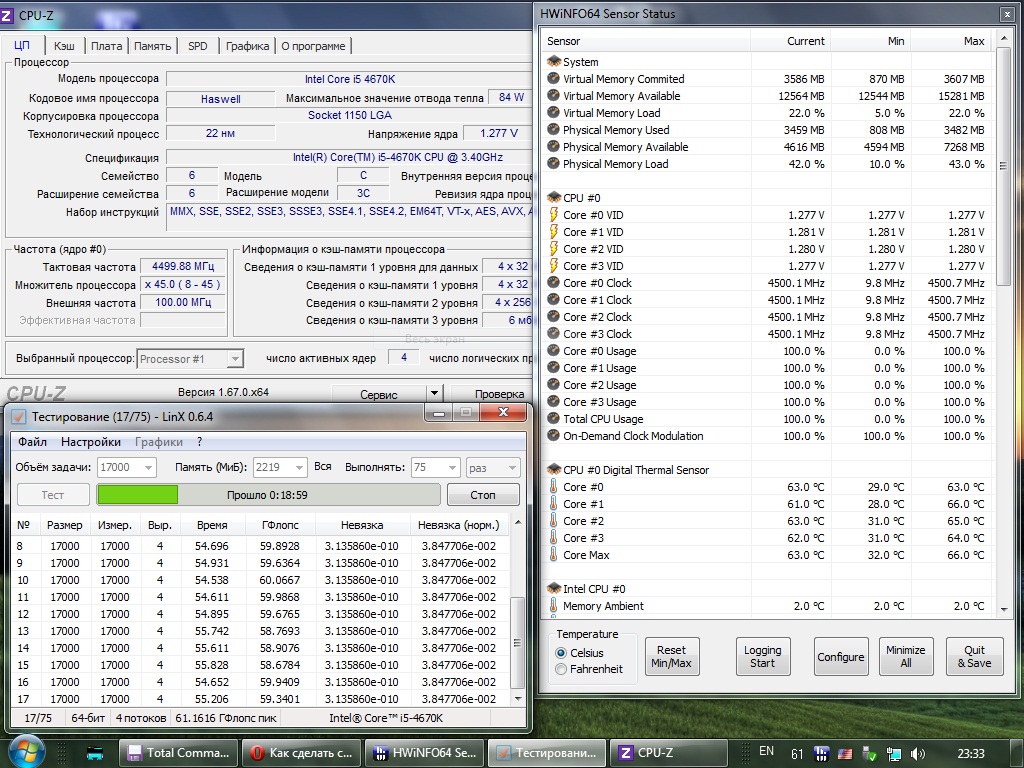Open the network icon in the system tray
The image size is (1024, 768).
(893, 754)
